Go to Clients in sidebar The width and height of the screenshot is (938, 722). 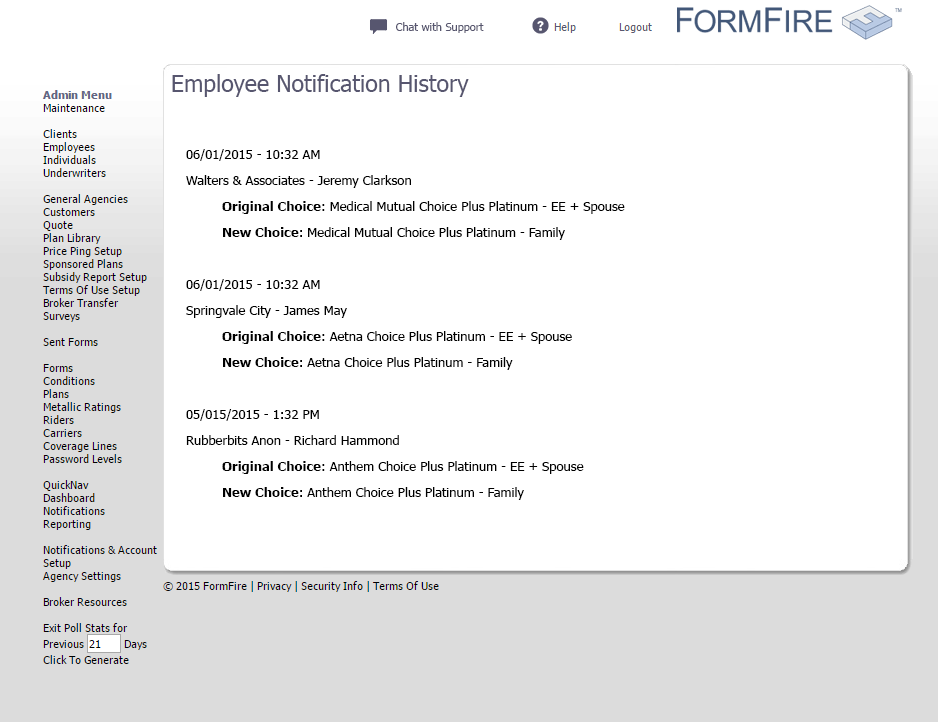click(x=60, y=134)
